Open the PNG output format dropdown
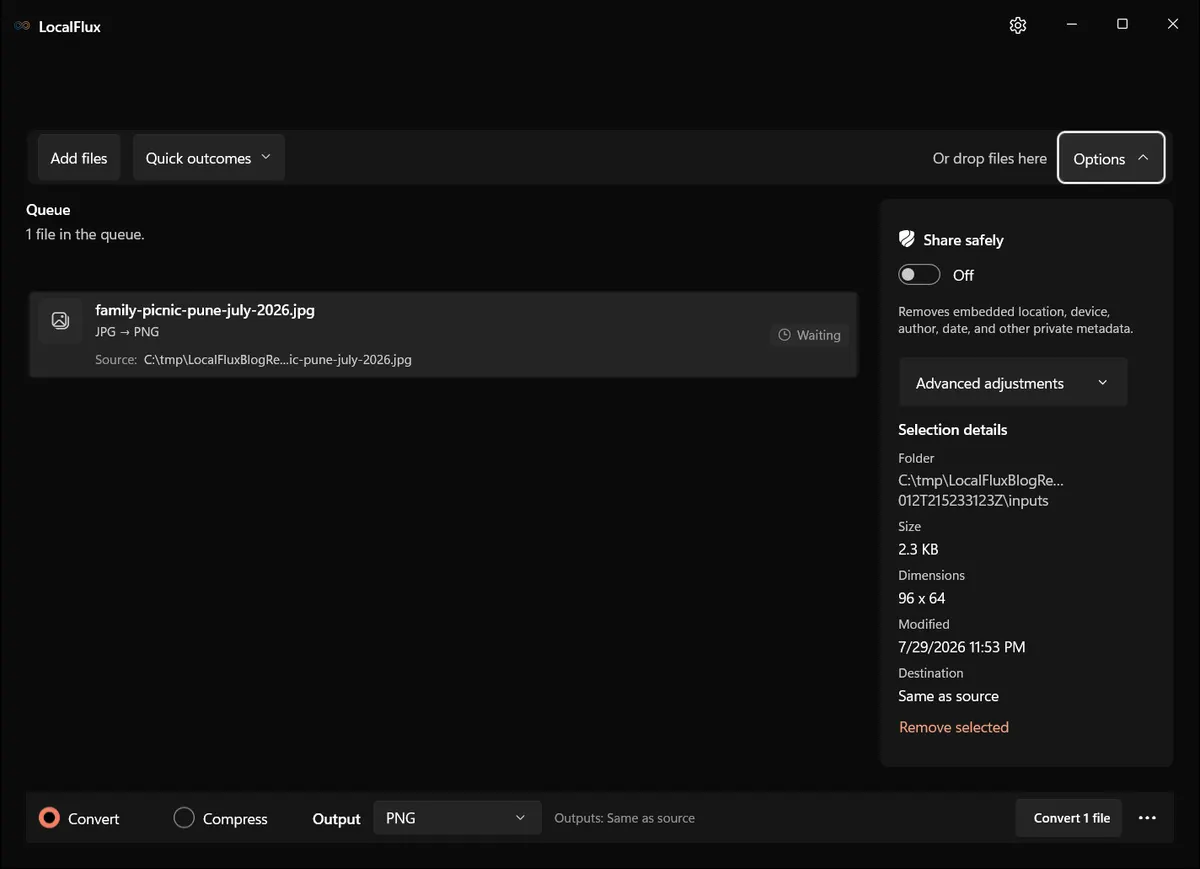Image resolution: width=1200 pixels, height=869 pixels. click(457, 818)
